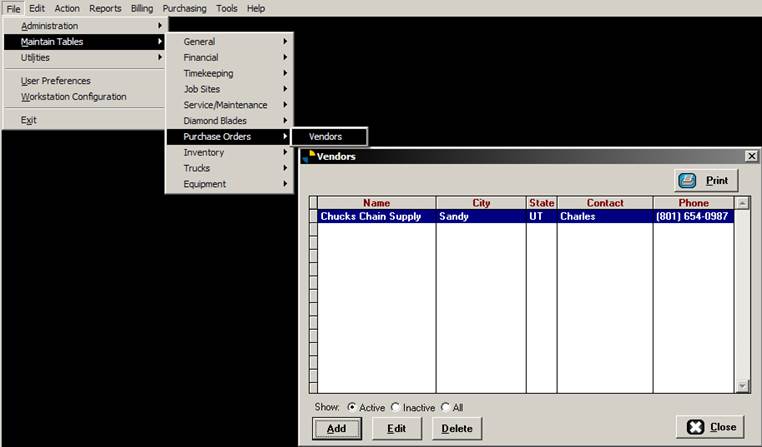Select the Inactive radio button
The image size is (762, 447).
(x=395, y=407)
